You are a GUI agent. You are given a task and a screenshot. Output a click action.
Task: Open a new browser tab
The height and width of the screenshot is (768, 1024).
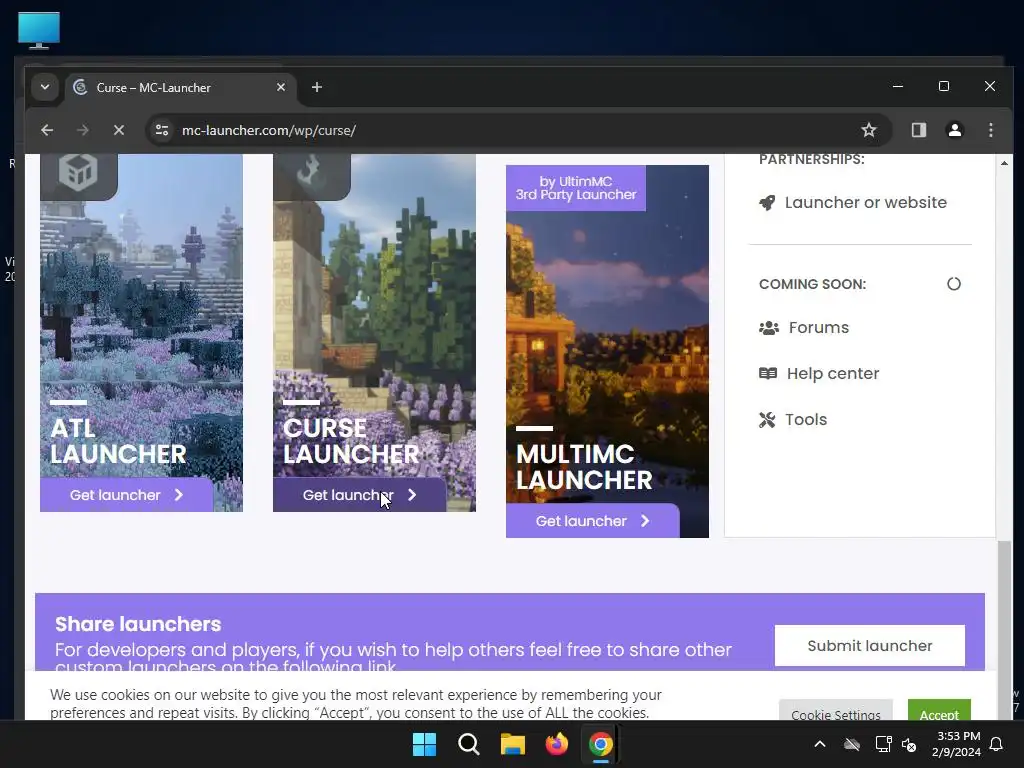coord(317,87)
